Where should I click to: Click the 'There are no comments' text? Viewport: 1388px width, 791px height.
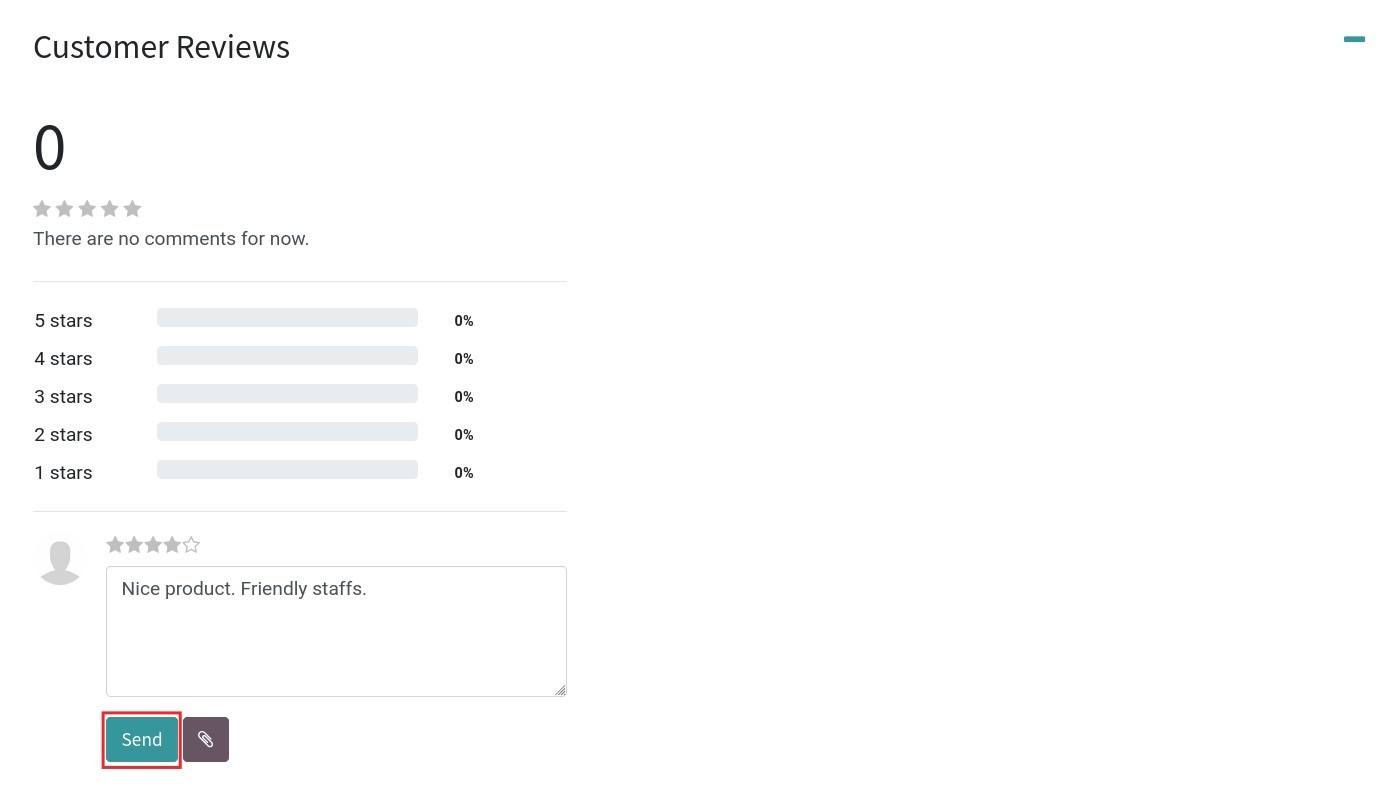click(171, 239)
